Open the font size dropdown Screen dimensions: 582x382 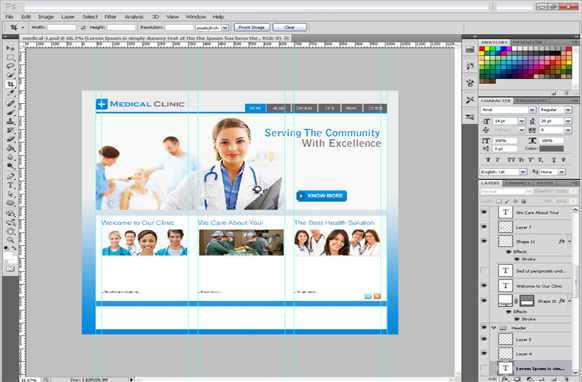(x=521, y=121)
